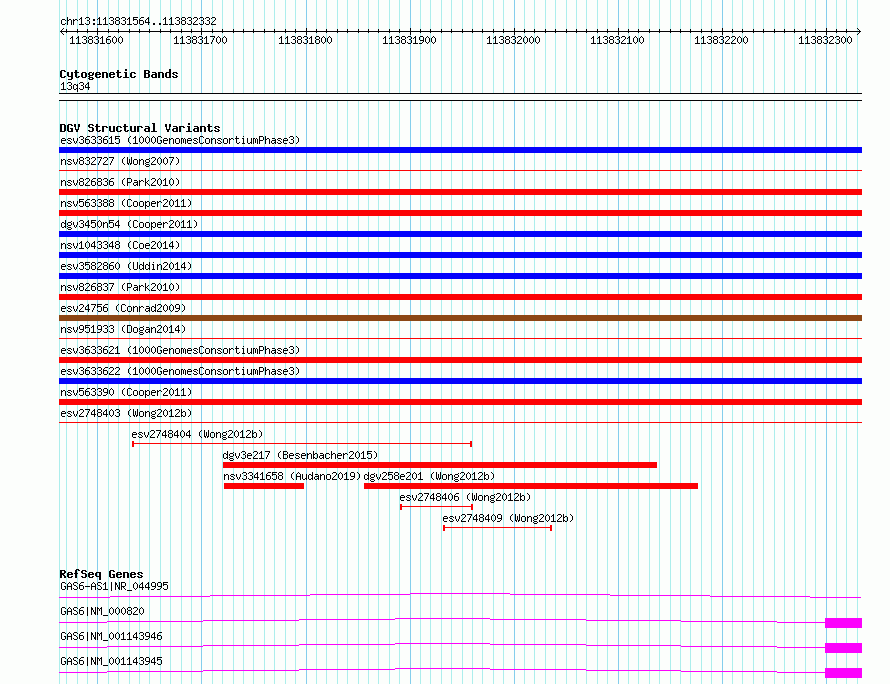This screenshot has height=684, width=890.
Task: Click ruler position 113832200
Action: [x=721, y=40]
